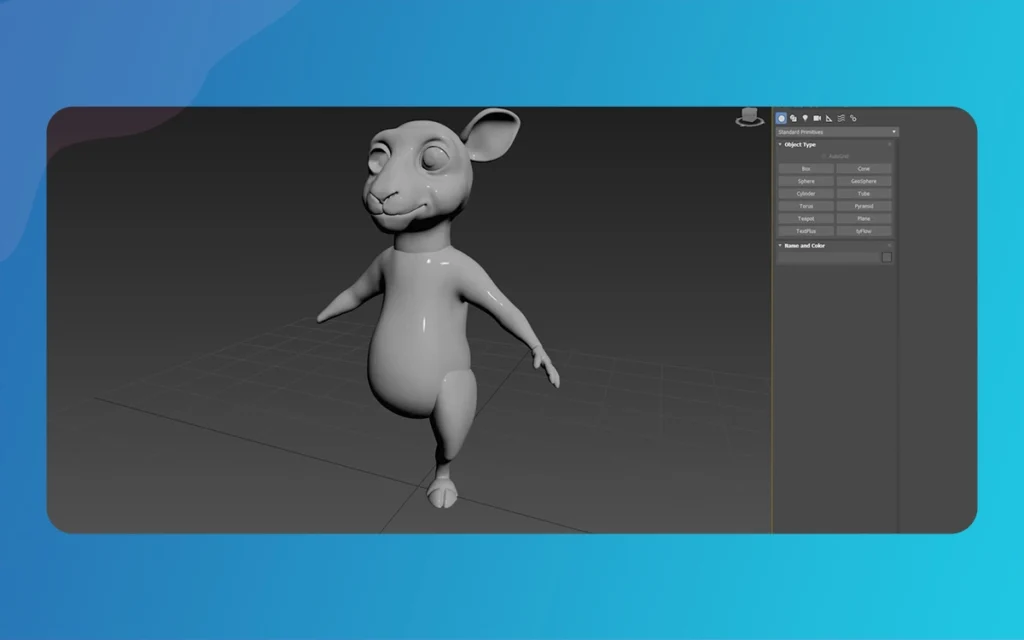Viewport: 1024px width, 640px height.
Task: Collapse the Object Type rollout
Action: [782, 143]
